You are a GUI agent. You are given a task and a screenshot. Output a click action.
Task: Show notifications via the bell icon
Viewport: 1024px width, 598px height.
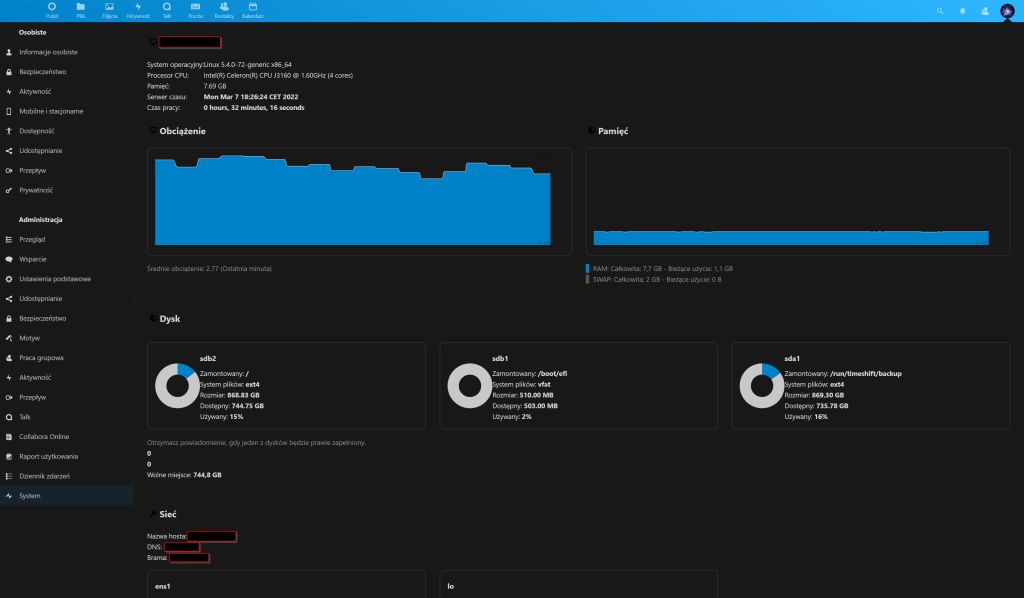[x=963, y=10]
